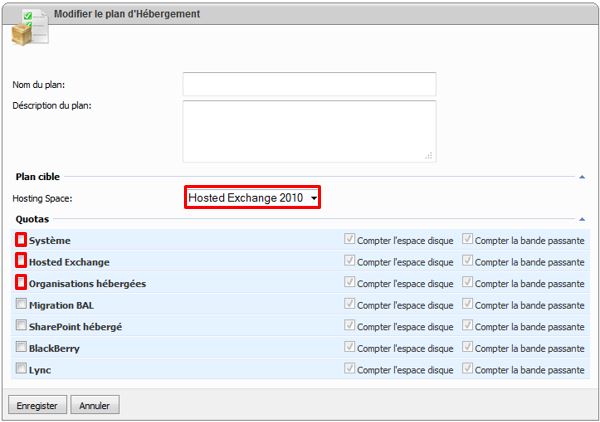Enable the Migration BAL checkbox
Screen dimensions: 600x422
pos(21,305)
